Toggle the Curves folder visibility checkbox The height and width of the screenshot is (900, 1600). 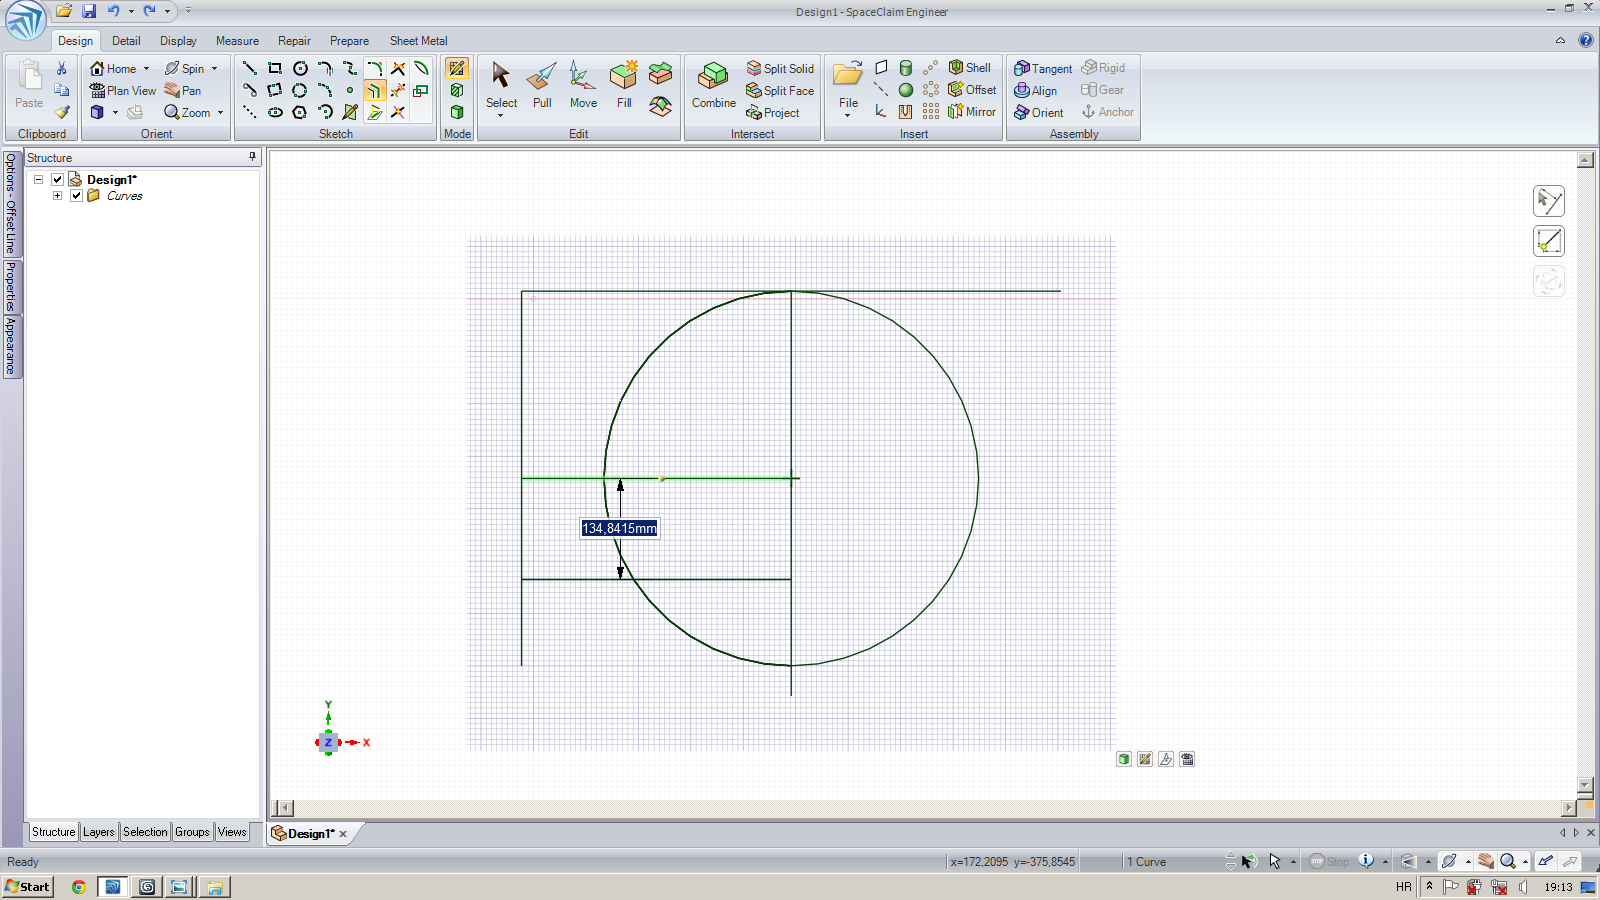[x=76, y=196]
